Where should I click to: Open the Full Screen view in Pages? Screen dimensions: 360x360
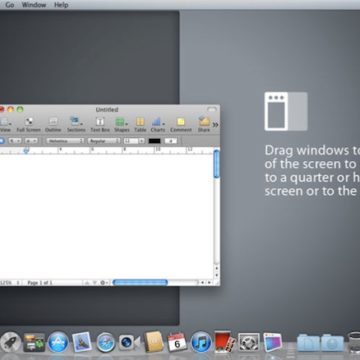pos(29,124)
